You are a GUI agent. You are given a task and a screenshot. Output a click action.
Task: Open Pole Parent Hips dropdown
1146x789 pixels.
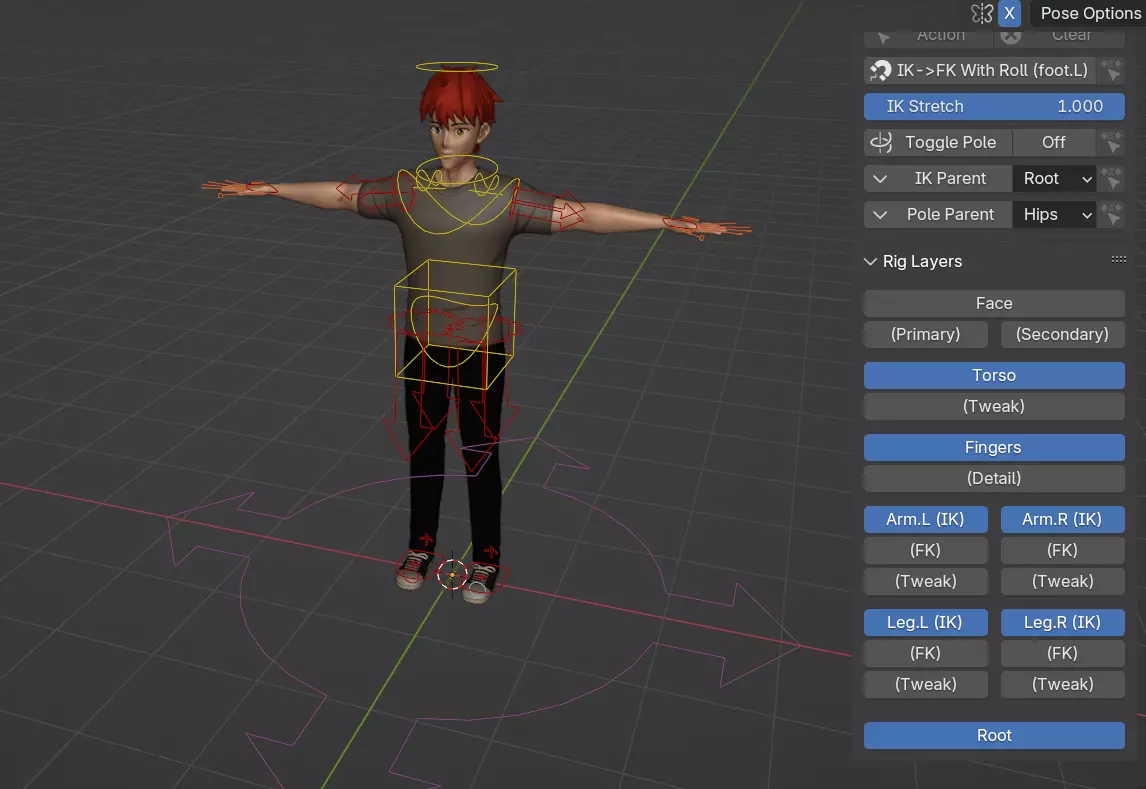coord(1054,214)
